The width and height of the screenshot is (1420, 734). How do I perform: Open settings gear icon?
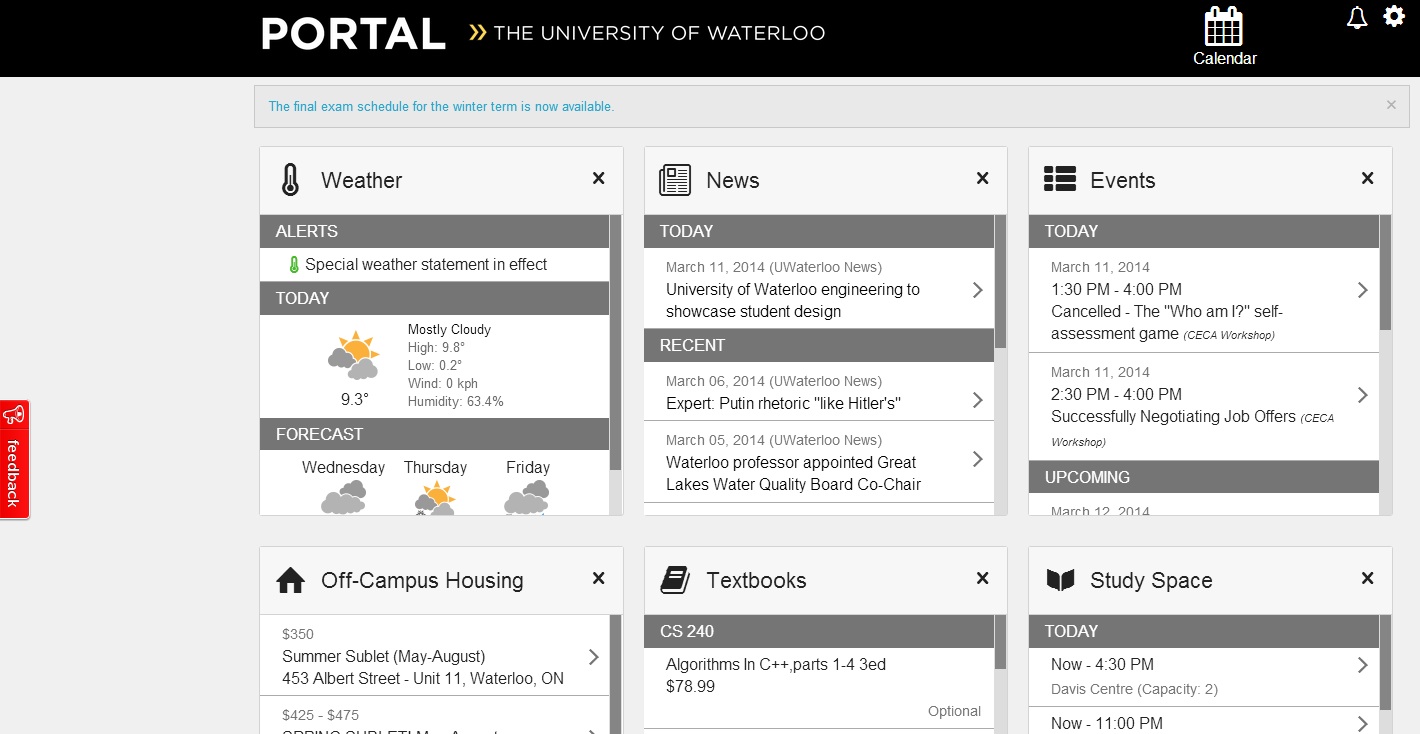pyautogui.click(x=1394, y=17)
